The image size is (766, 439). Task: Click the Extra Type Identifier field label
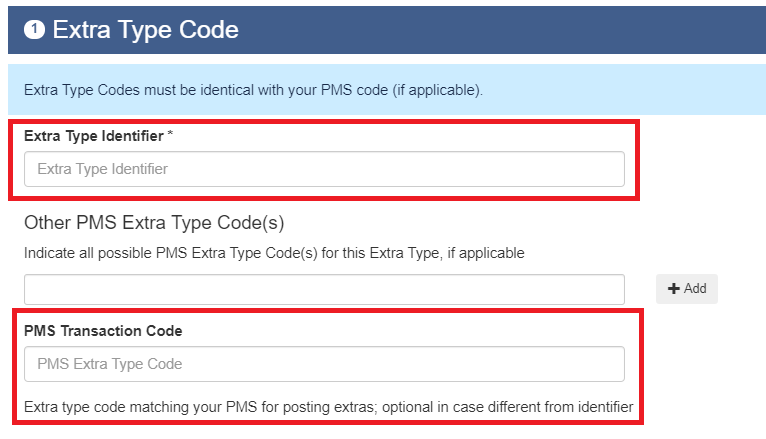[94, 136]
